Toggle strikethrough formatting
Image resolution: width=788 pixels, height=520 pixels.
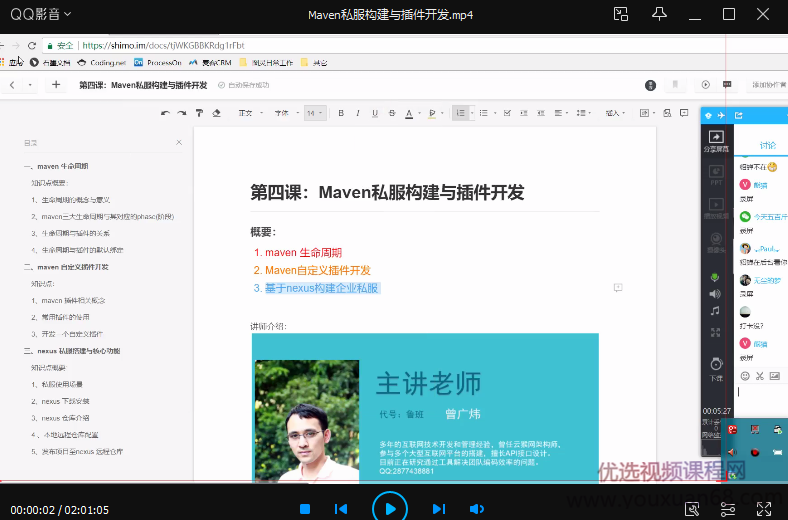coord(392,113)
